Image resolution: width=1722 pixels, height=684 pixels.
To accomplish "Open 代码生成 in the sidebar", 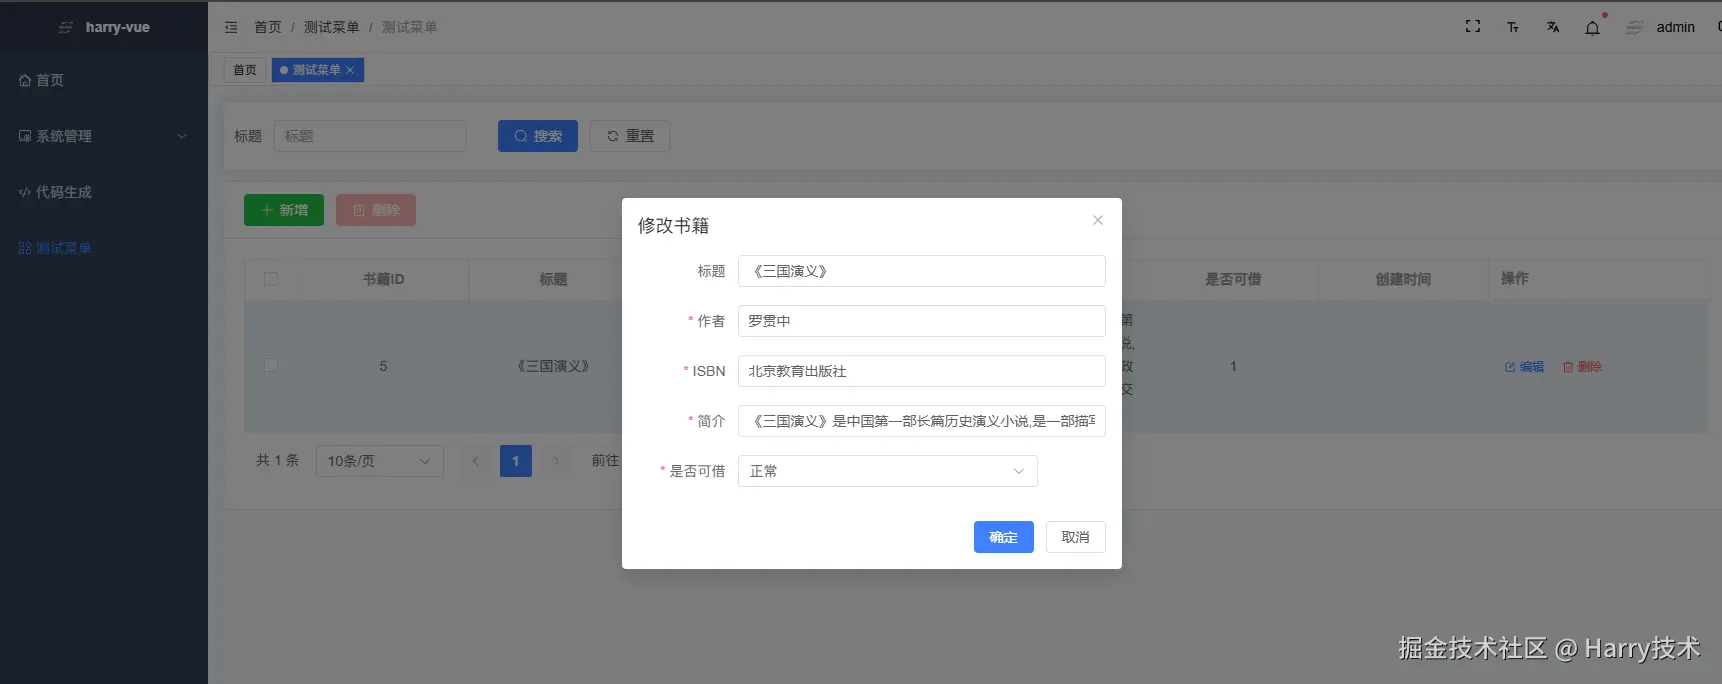I will (x=104, y=192).
